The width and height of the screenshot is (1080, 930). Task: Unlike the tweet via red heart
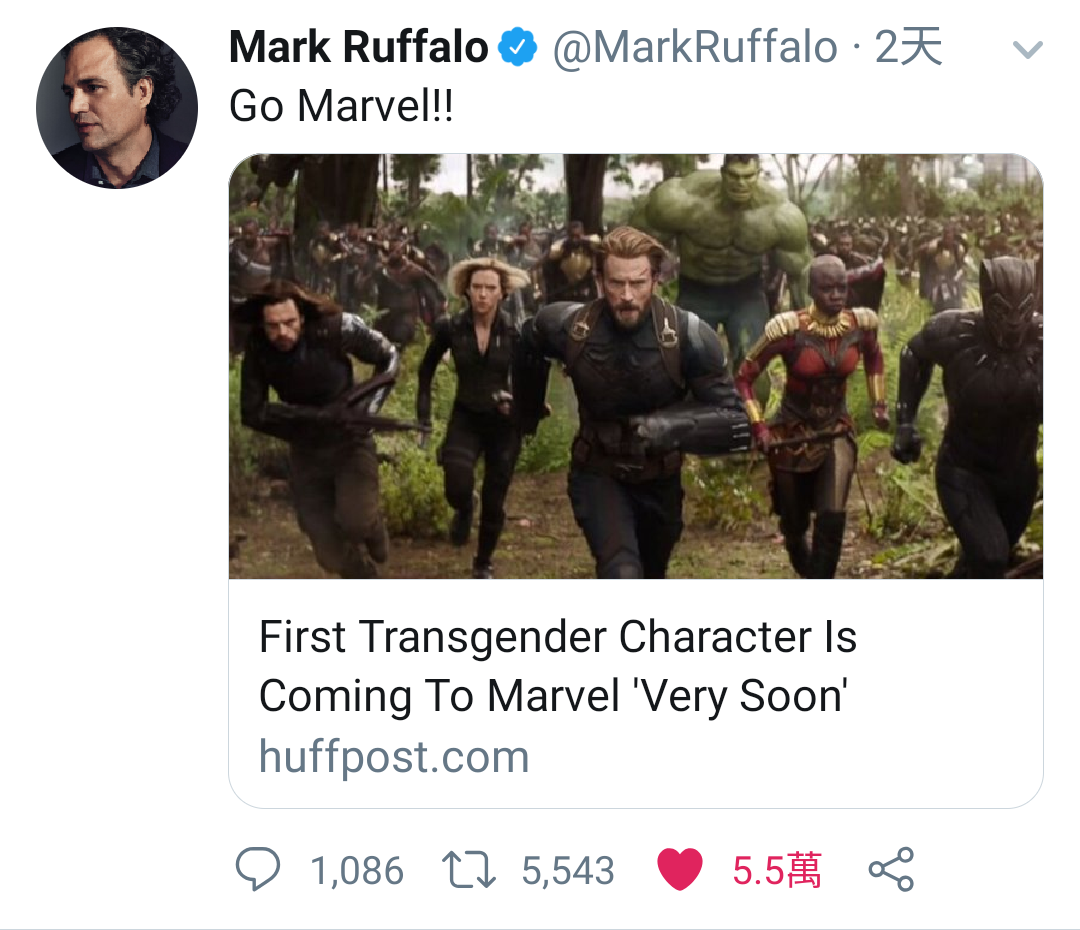[x=680, y=869]
